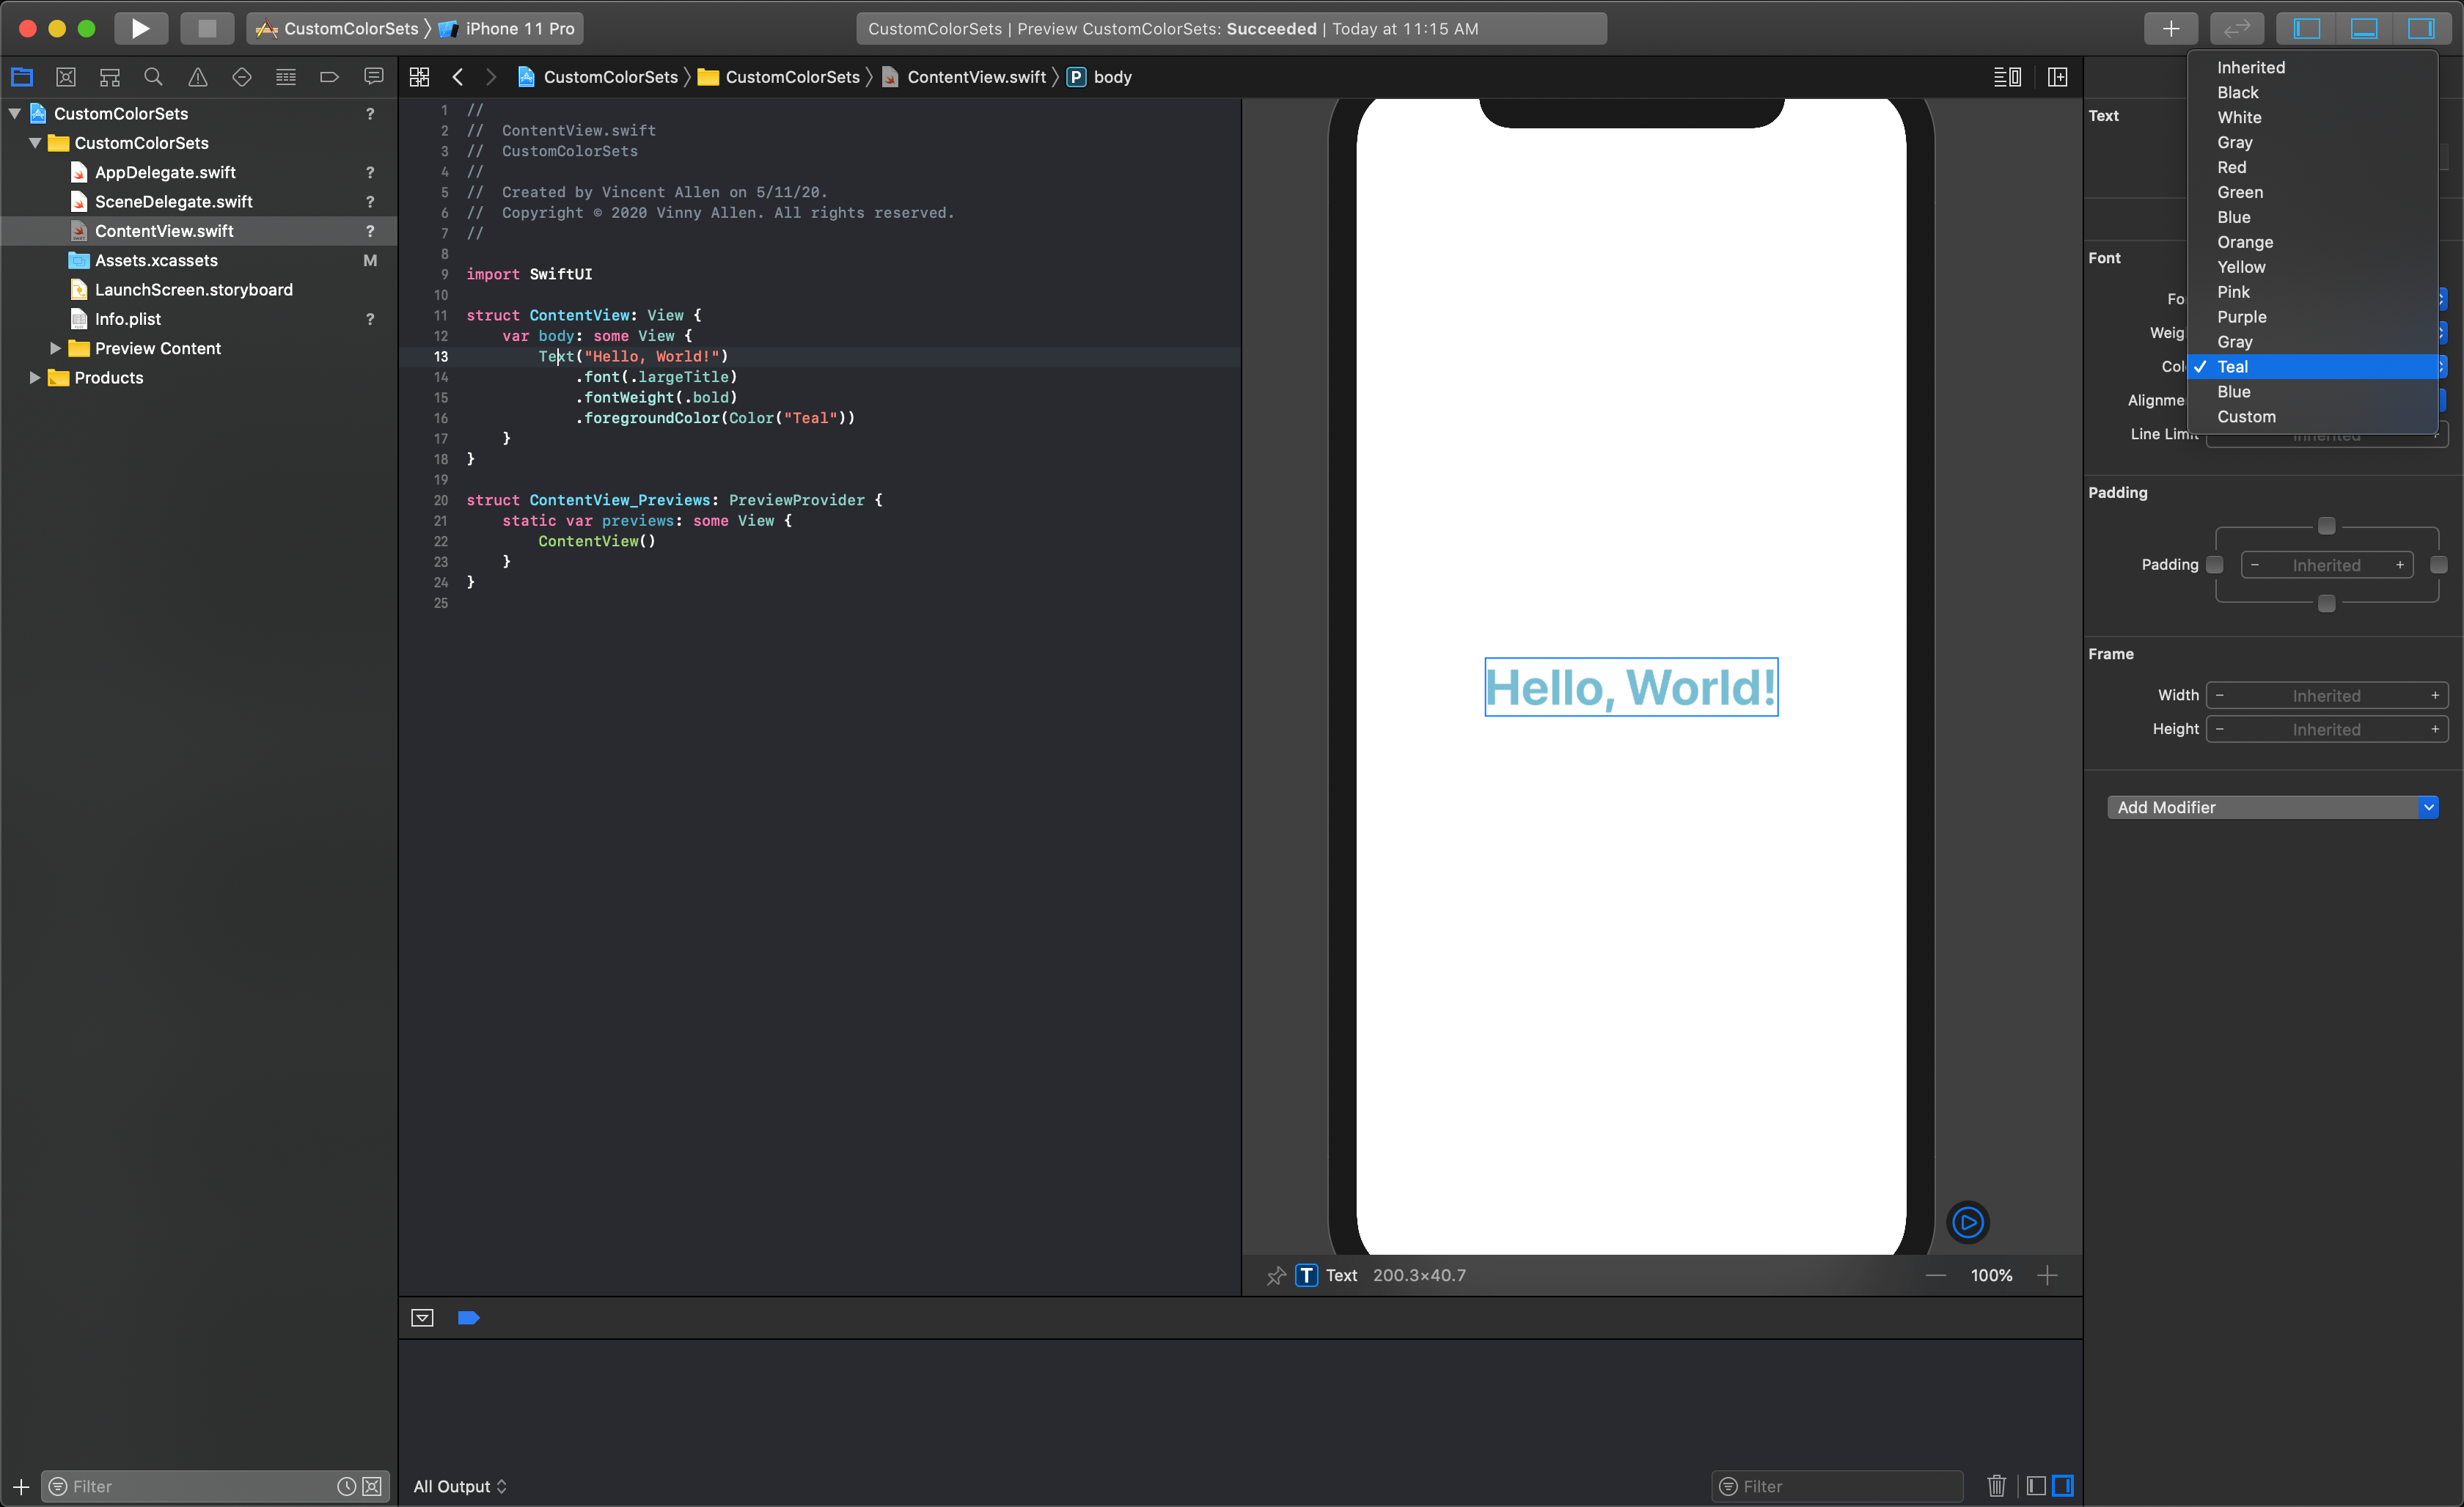Start Live Preview with the play button
This screenshot has height=1507, width=2464.
point(1968,1221)
